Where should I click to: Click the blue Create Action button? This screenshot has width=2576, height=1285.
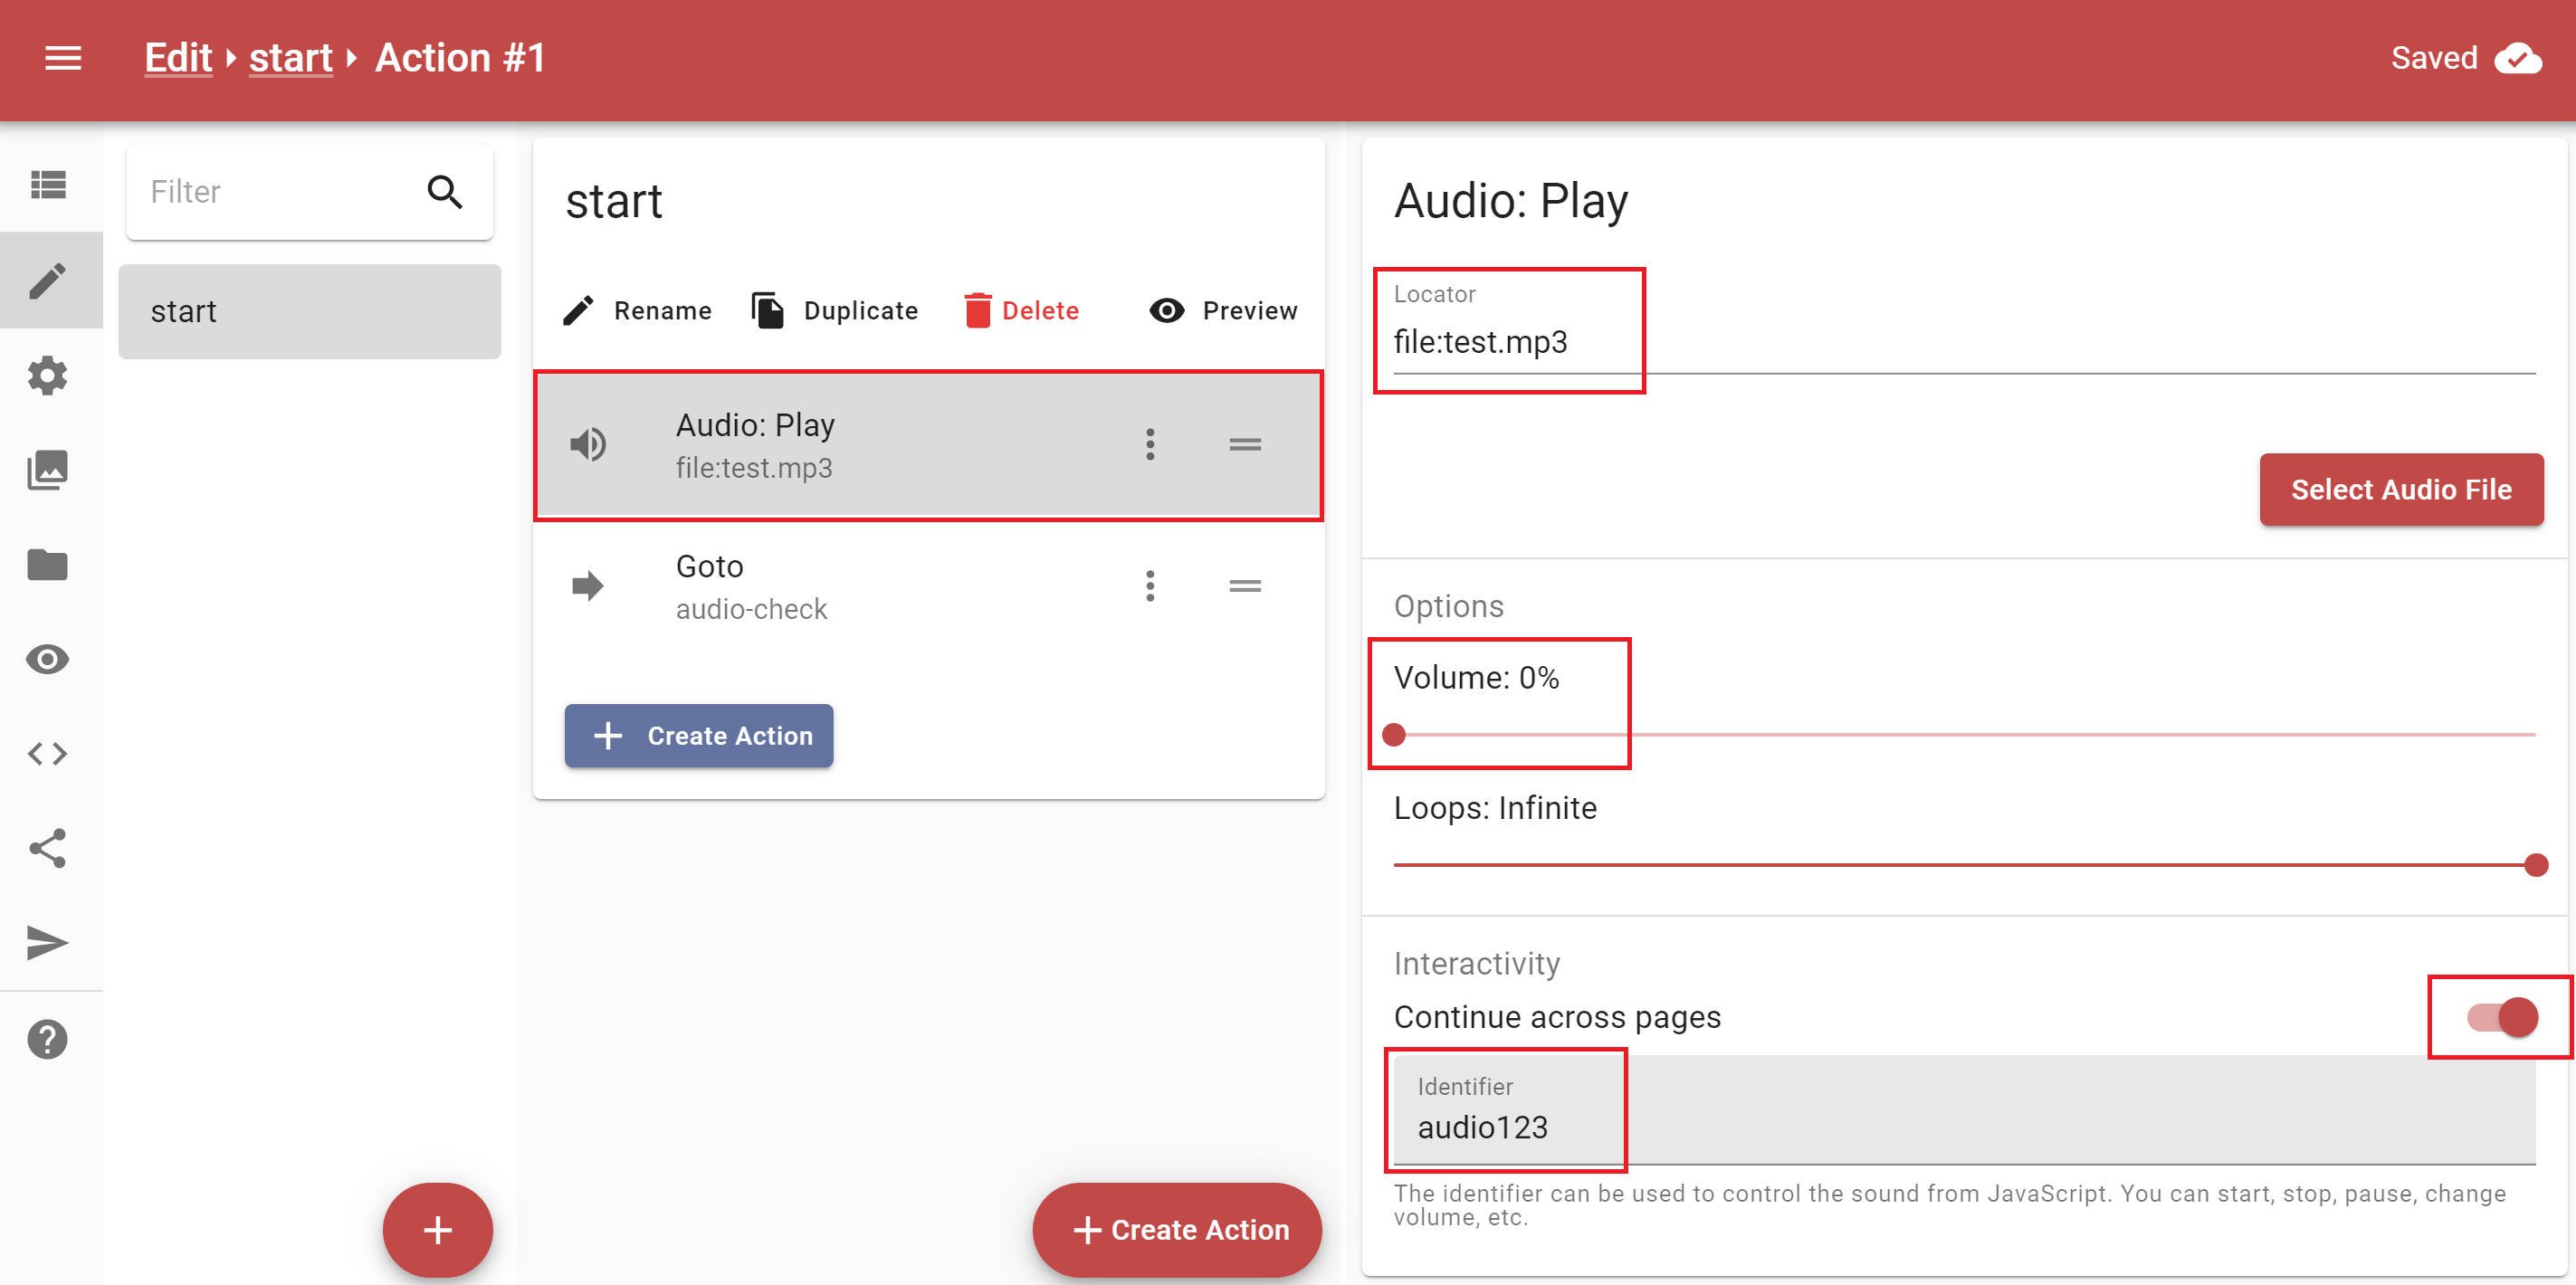coord(699,736)
